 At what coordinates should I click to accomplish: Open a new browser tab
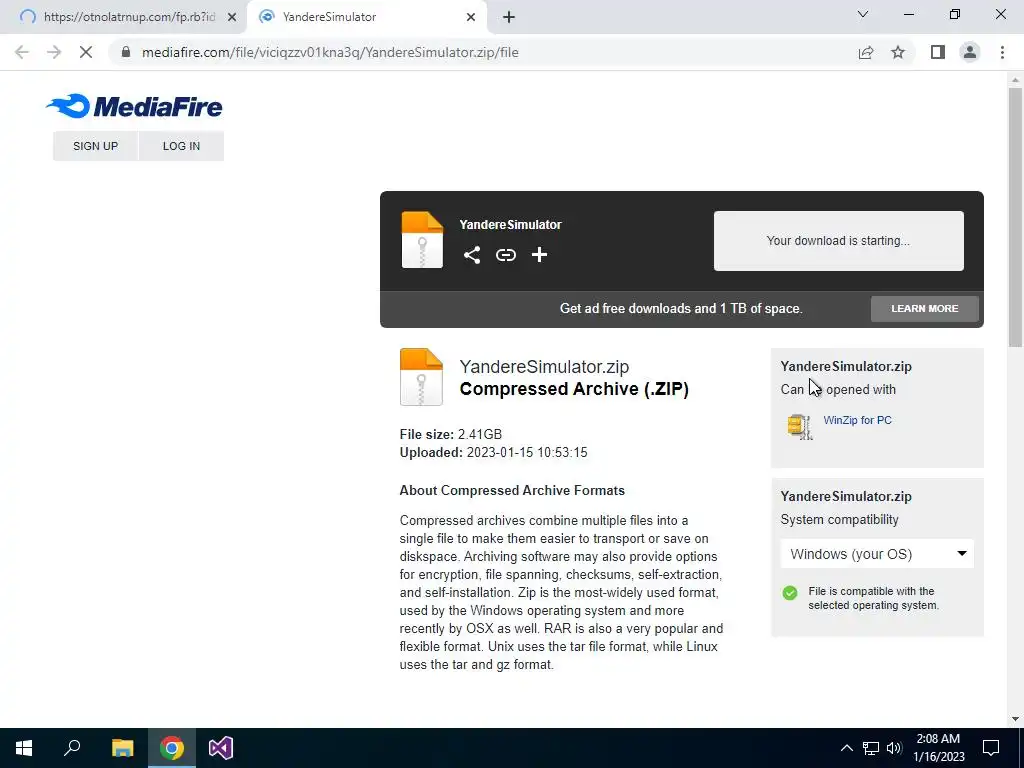[509, 17]
